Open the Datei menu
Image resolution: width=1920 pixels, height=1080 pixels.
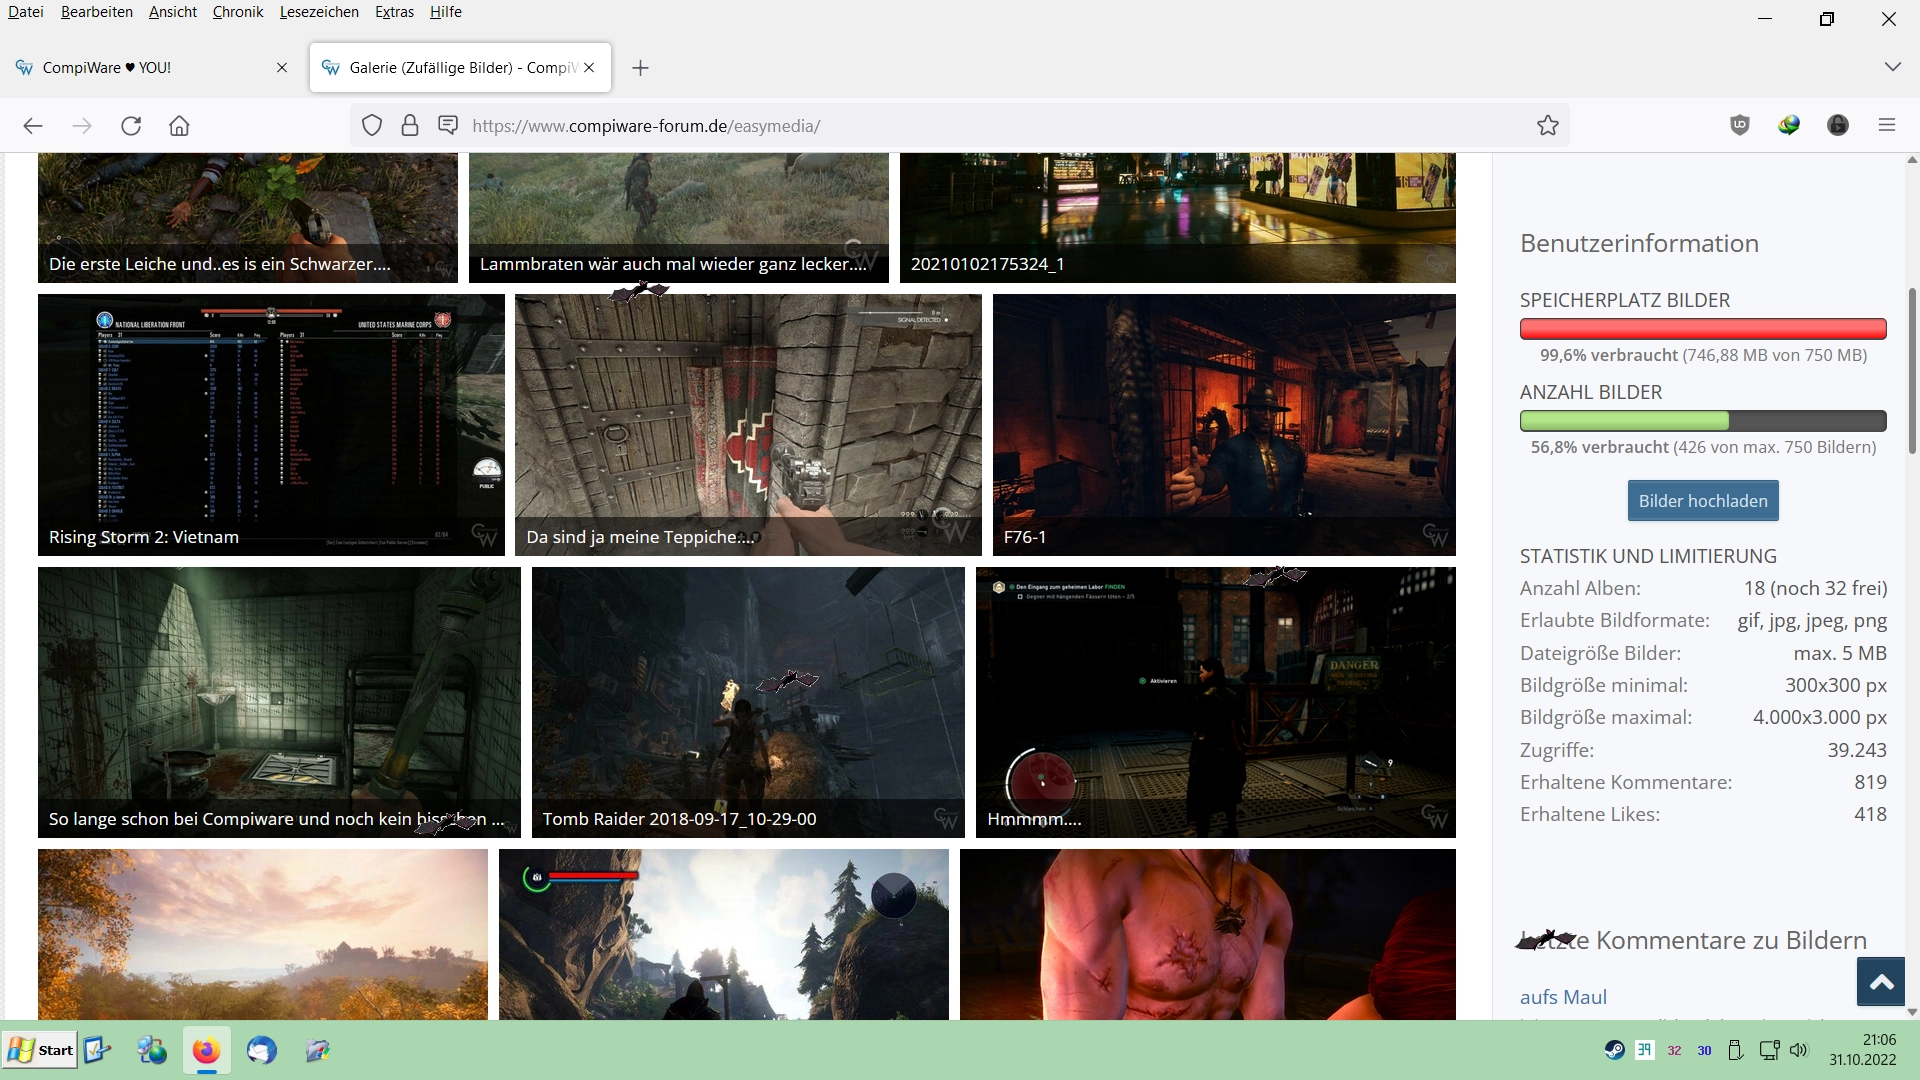[x=25, y=12]
